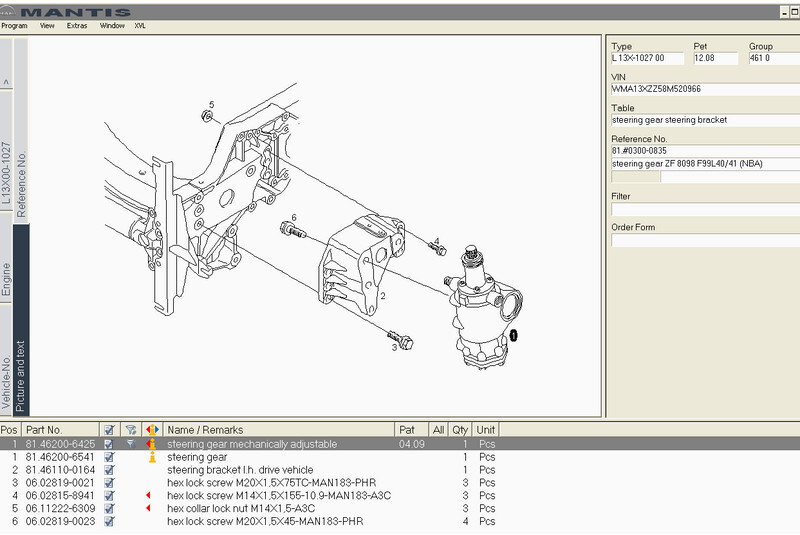Click the red-yellow info marker column header icon
The width and height of the screenshot is (800, 535).
point(152,430)
